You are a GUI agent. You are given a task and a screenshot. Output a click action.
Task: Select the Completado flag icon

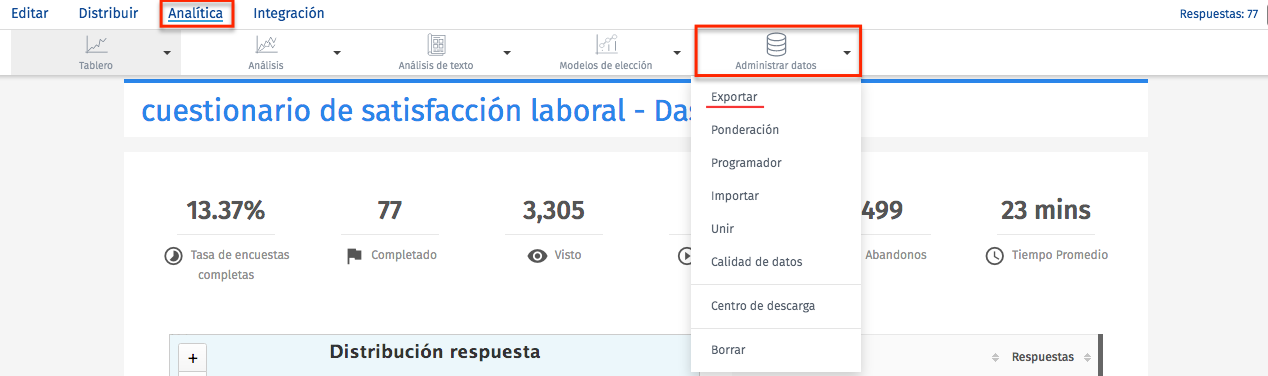point(354,256)
